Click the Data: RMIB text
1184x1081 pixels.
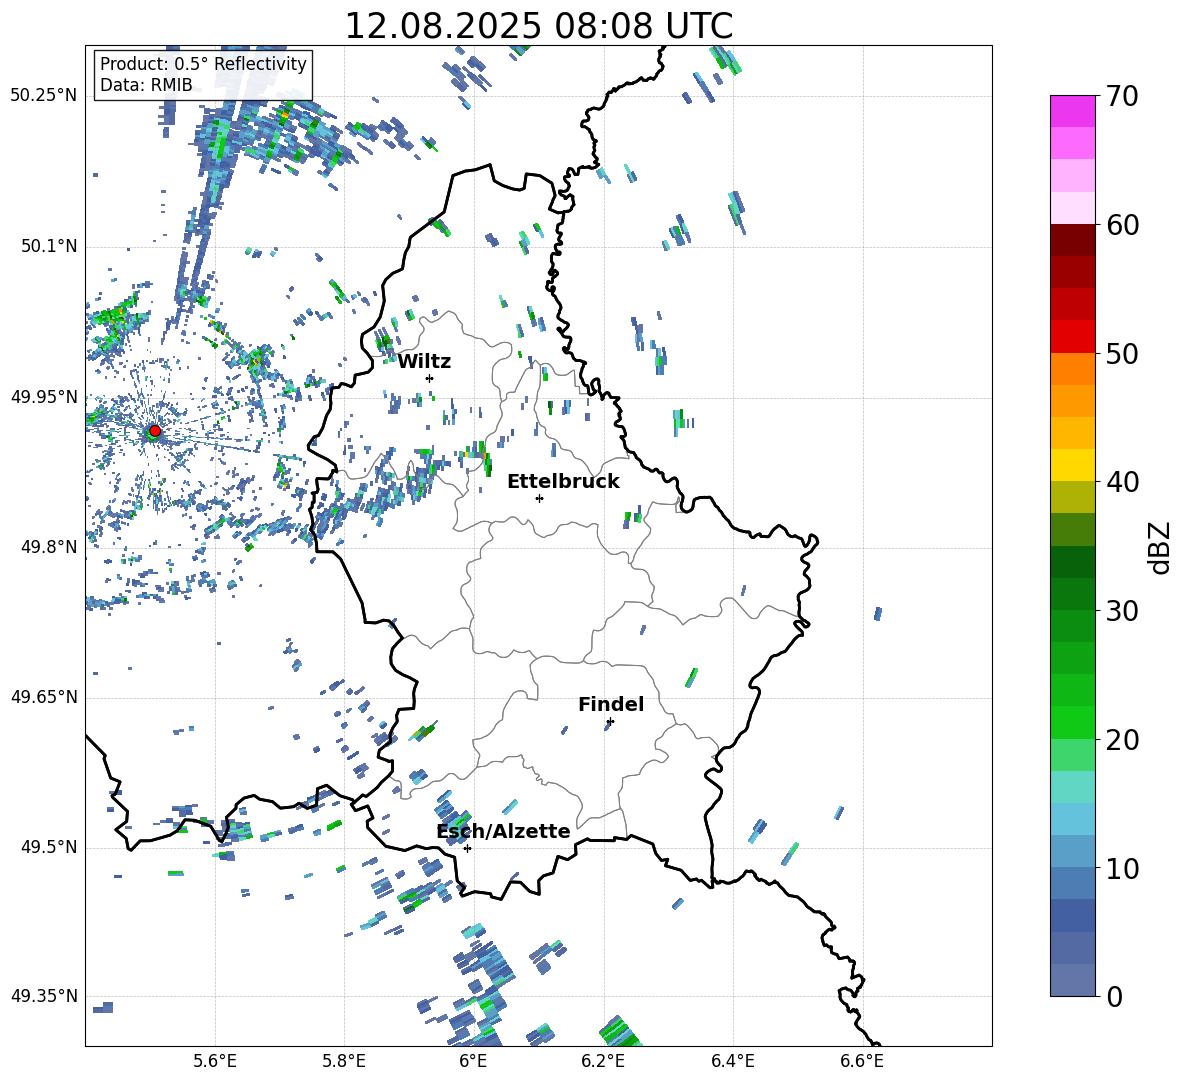click(146, 85)
